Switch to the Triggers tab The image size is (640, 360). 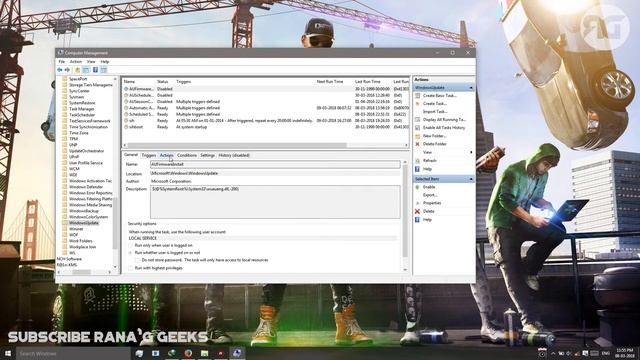coord(149,156)
